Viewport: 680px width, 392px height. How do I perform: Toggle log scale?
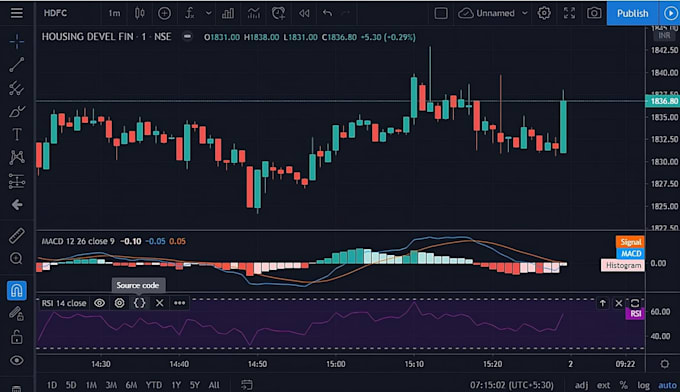(x=644, y=385)
